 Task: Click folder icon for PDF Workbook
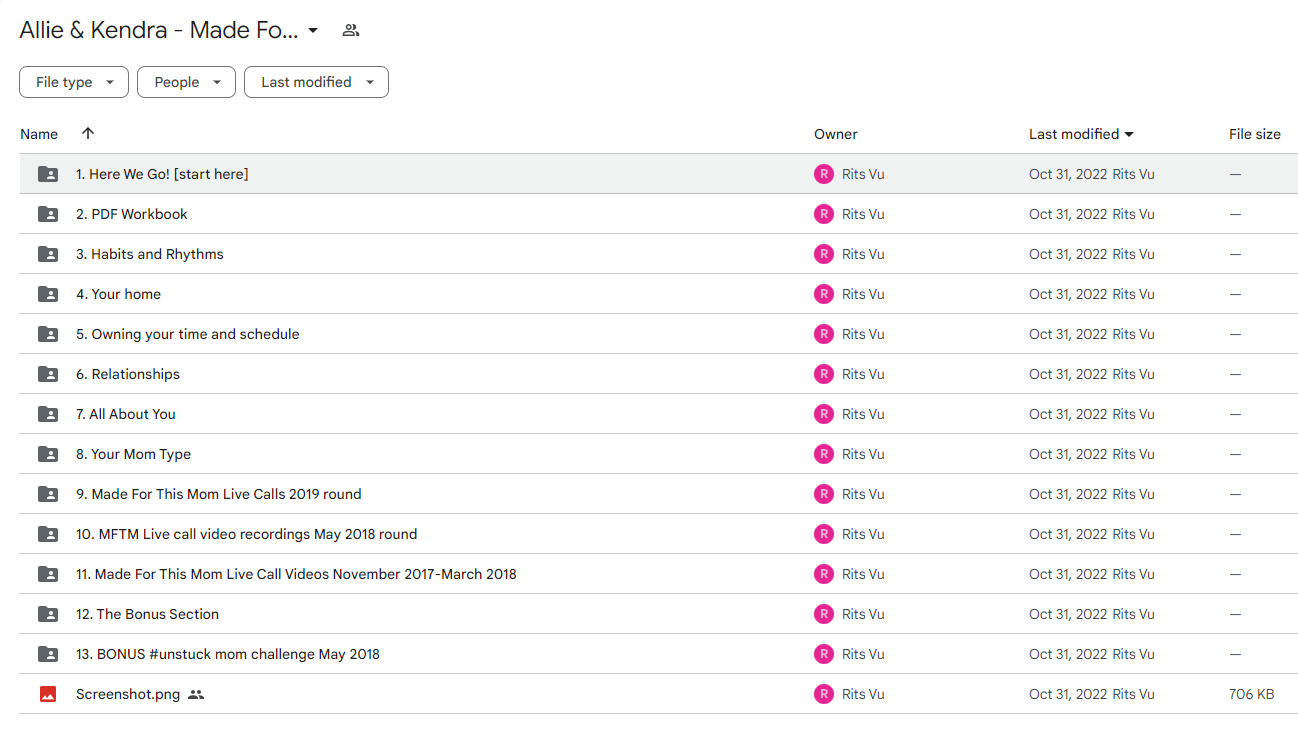pyautogui.click(x=48, y=214)
